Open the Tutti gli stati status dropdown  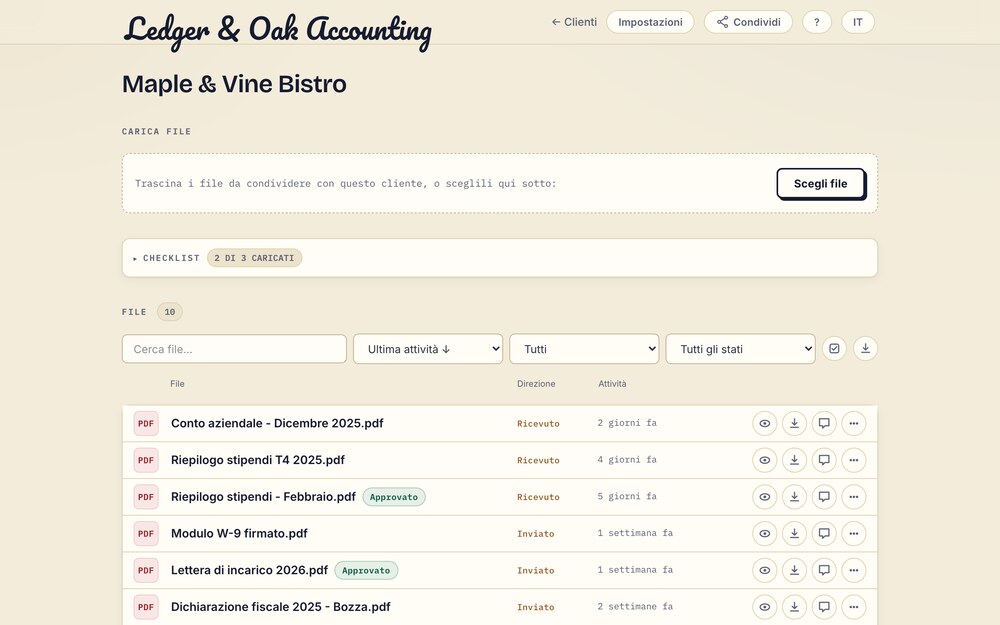click(x=740, y=349)
